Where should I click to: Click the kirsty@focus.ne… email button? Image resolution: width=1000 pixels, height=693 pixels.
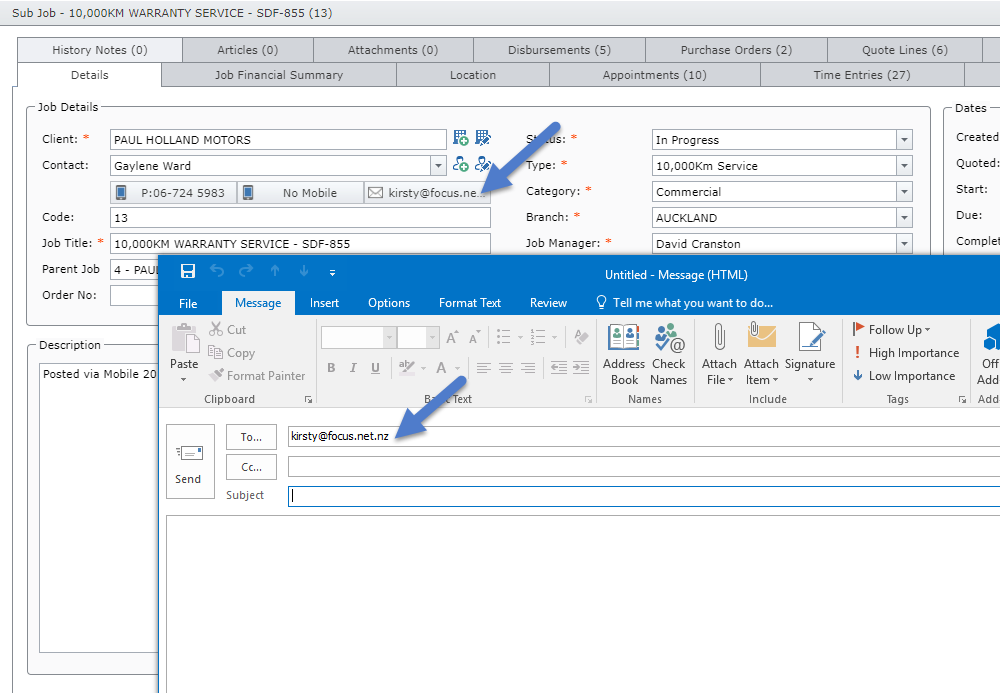427,193
